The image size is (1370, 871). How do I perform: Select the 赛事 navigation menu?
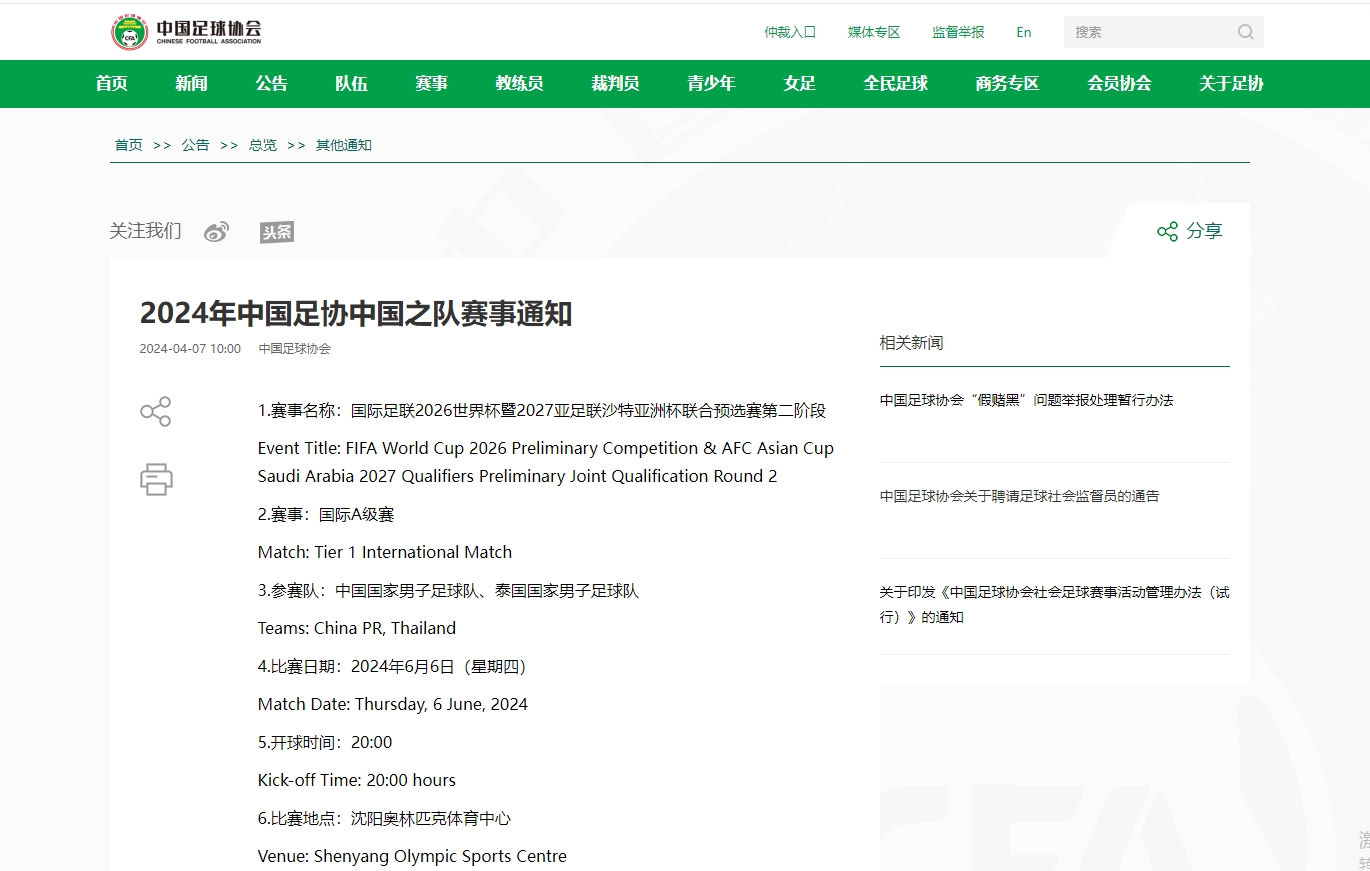coord(431,84)
